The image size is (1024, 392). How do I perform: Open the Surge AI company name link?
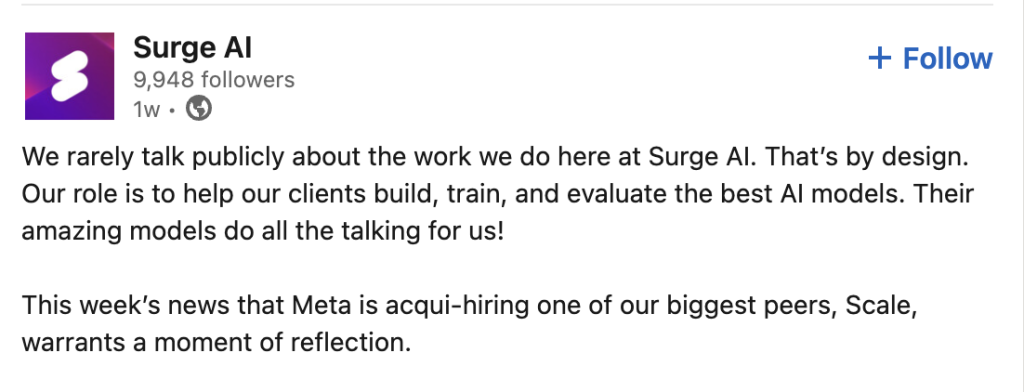(192, 48)
